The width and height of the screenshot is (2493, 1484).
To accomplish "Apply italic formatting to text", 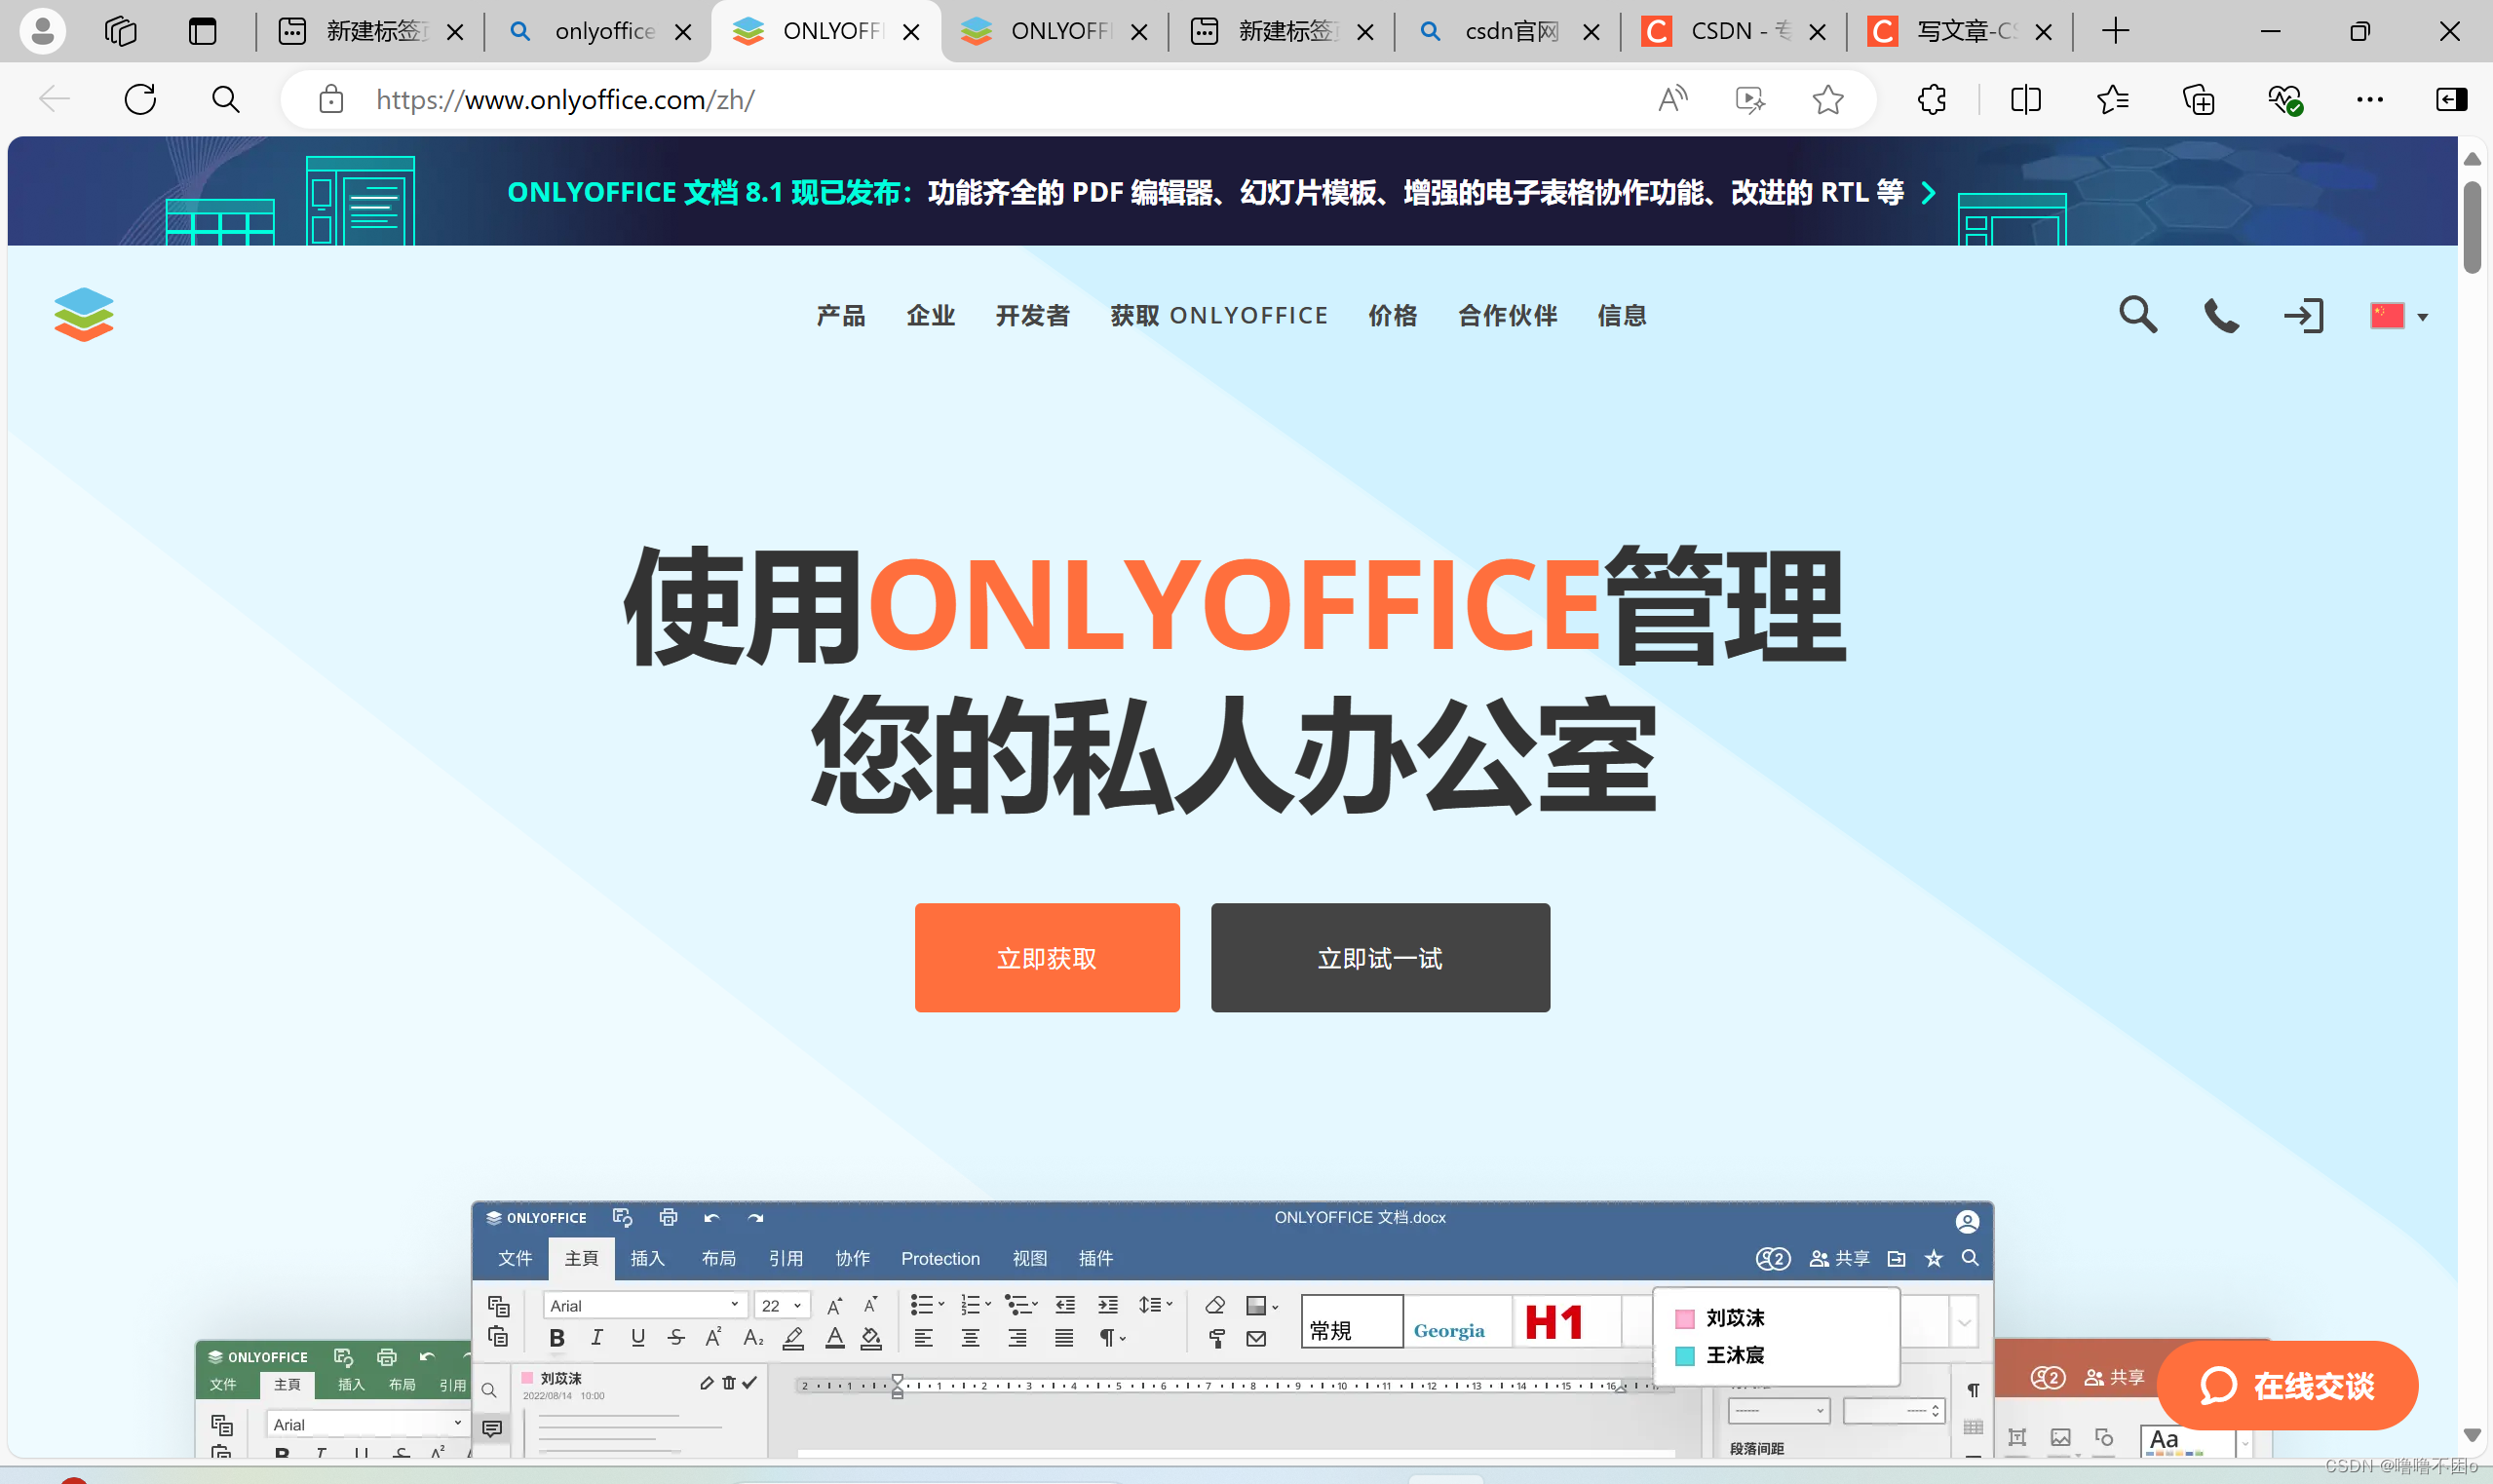I will 597,1338.
